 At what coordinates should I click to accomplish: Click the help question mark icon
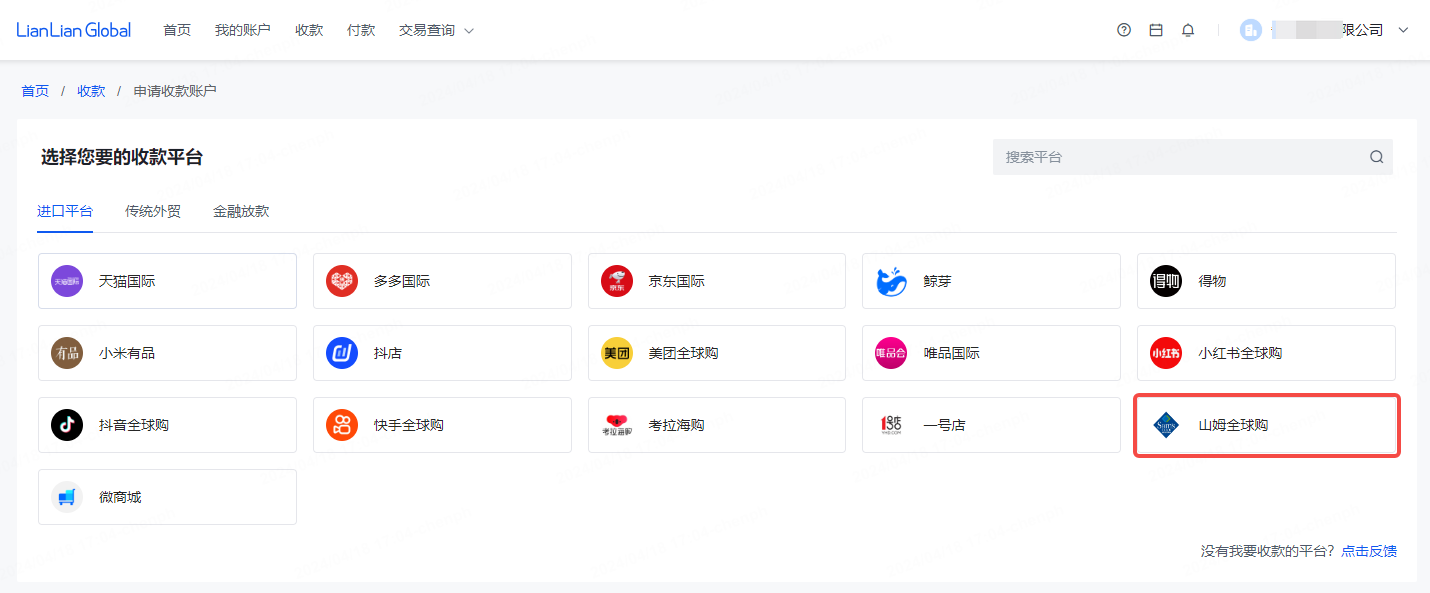coord(1124,30)
